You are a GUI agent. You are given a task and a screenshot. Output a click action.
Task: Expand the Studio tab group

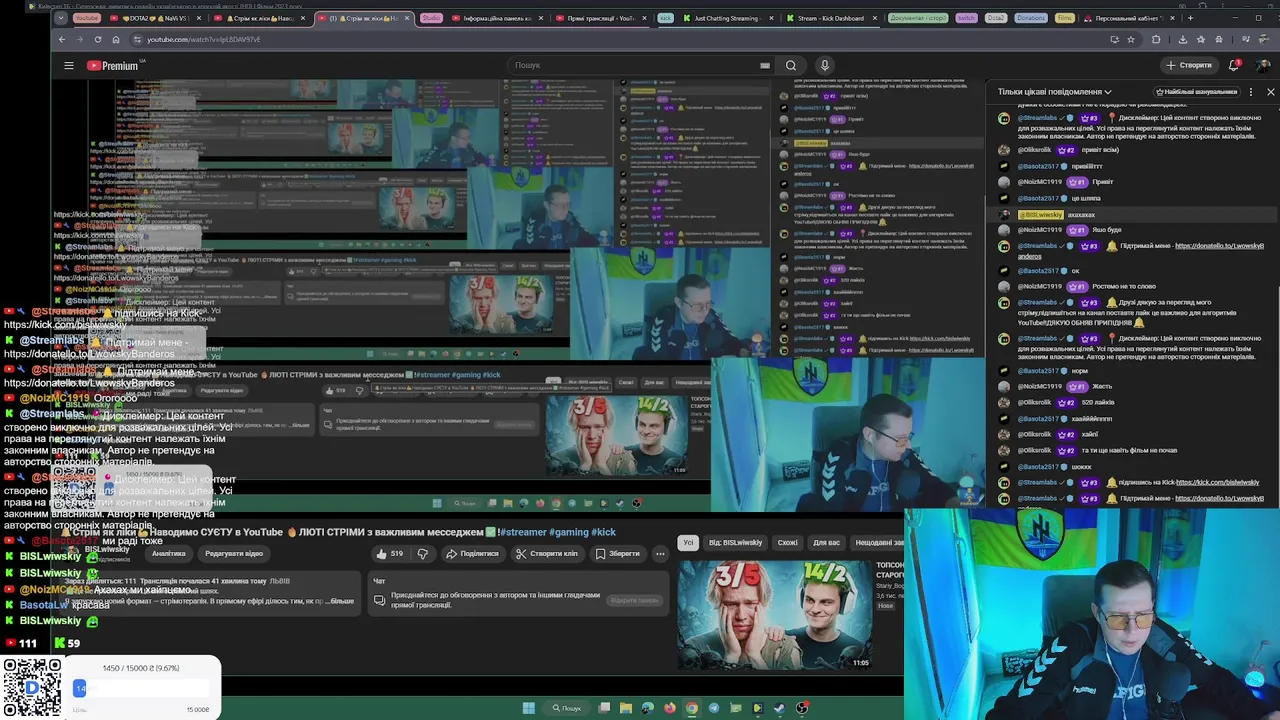pos(431,18)
